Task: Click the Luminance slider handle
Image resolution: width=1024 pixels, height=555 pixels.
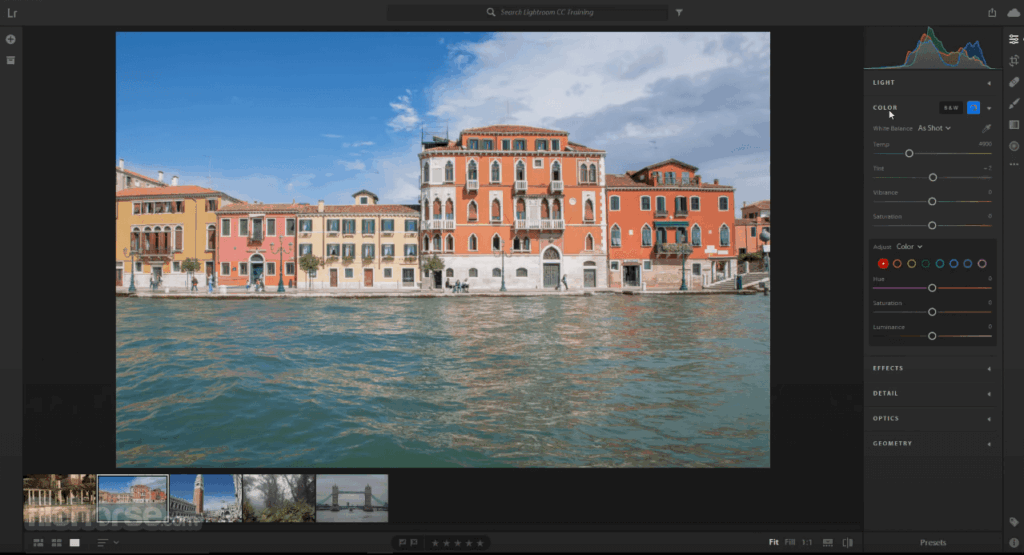Action: click(x=932, y=336)
